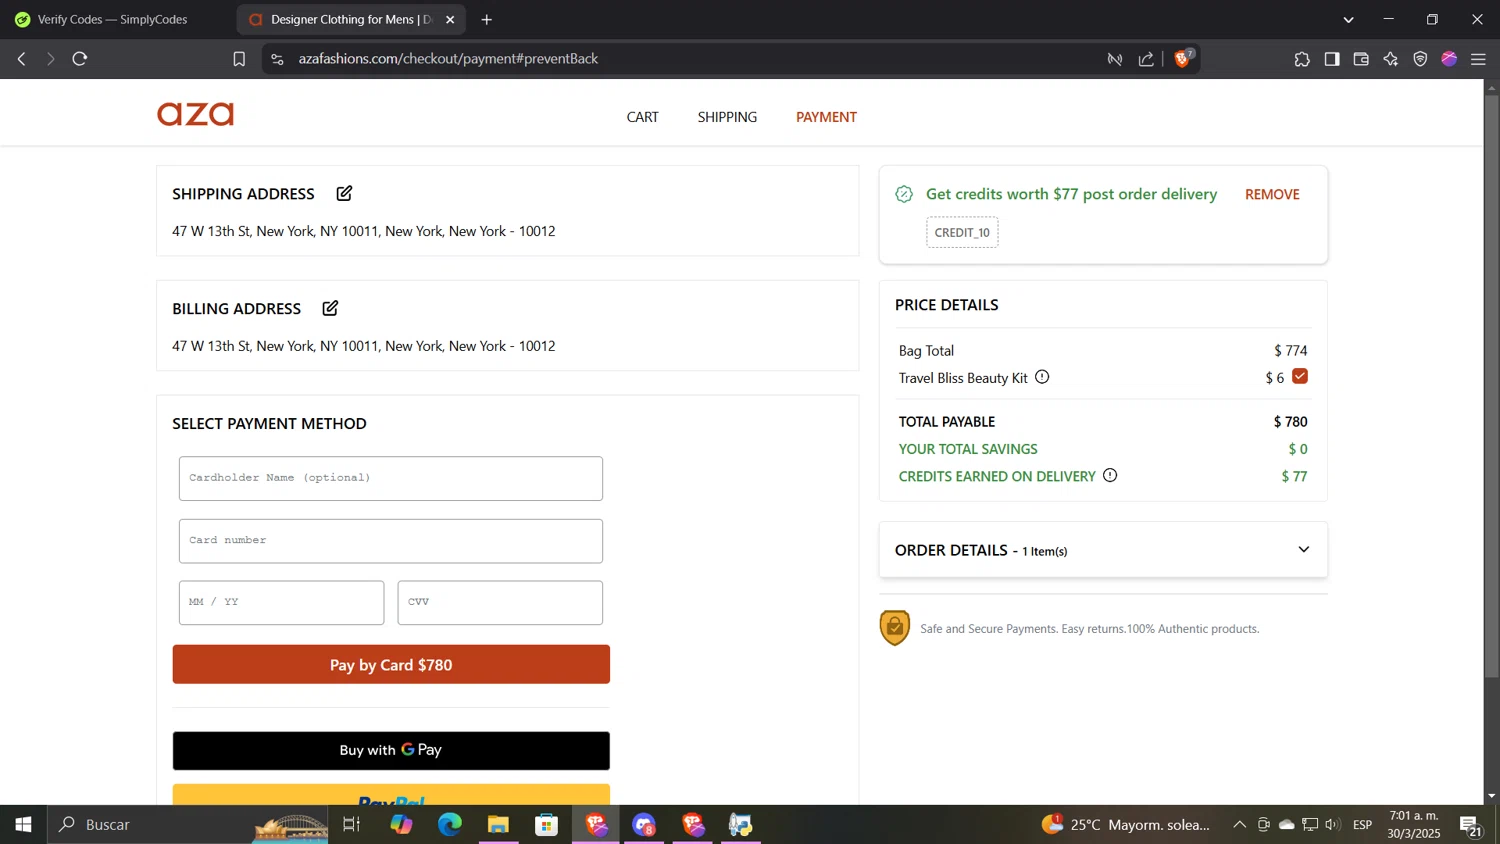Click the credits badge icon in offer box

[904, 194]
